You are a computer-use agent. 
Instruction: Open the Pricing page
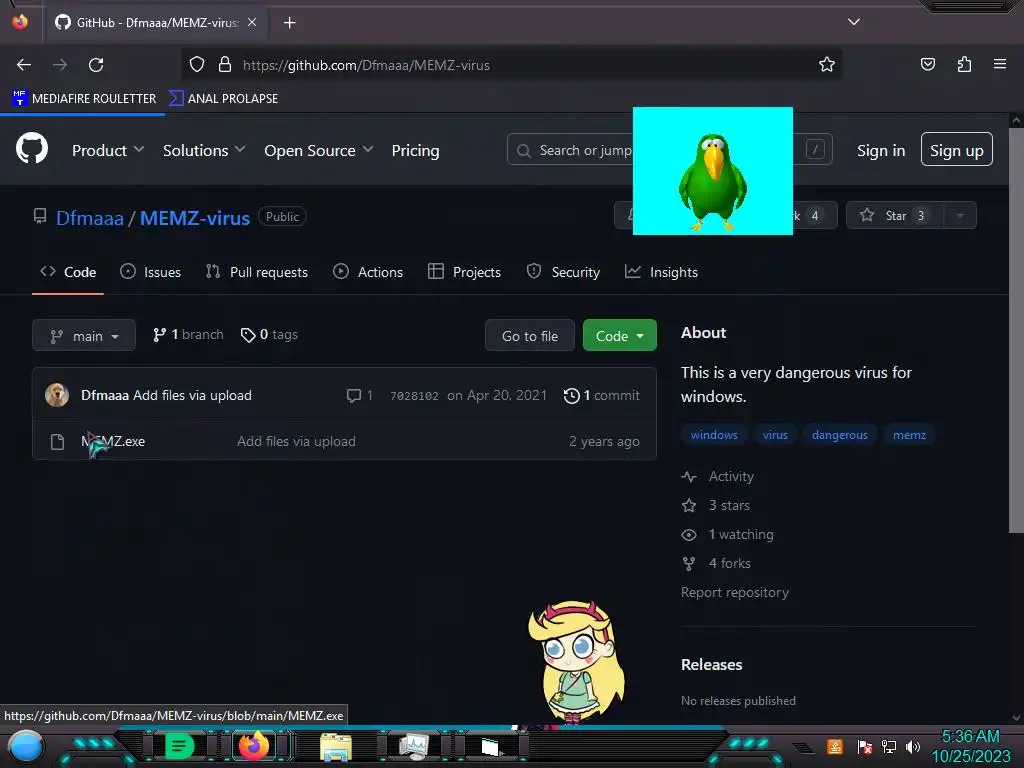click(415, 150)
